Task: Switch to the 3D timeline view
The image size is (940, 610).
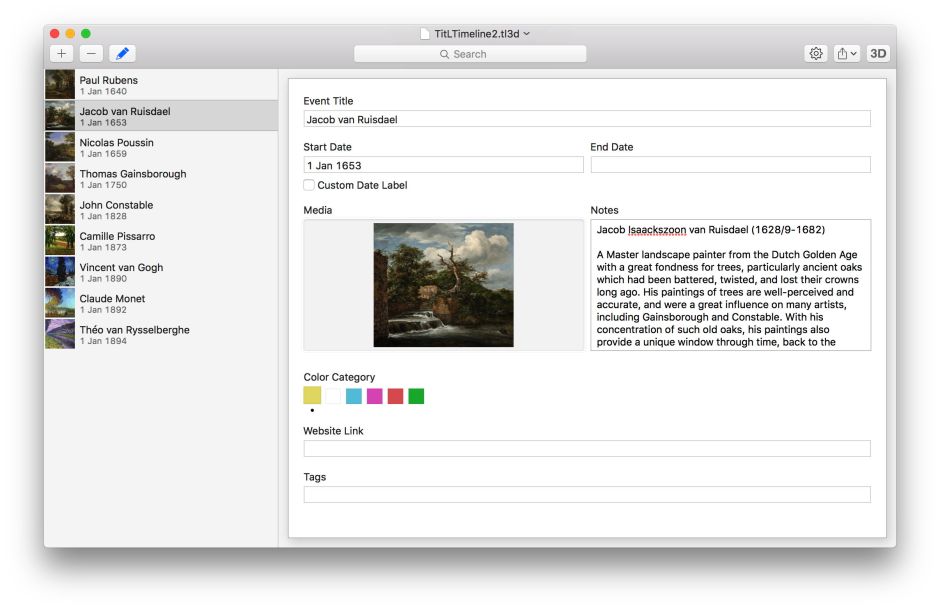Action: pos(878,54)
